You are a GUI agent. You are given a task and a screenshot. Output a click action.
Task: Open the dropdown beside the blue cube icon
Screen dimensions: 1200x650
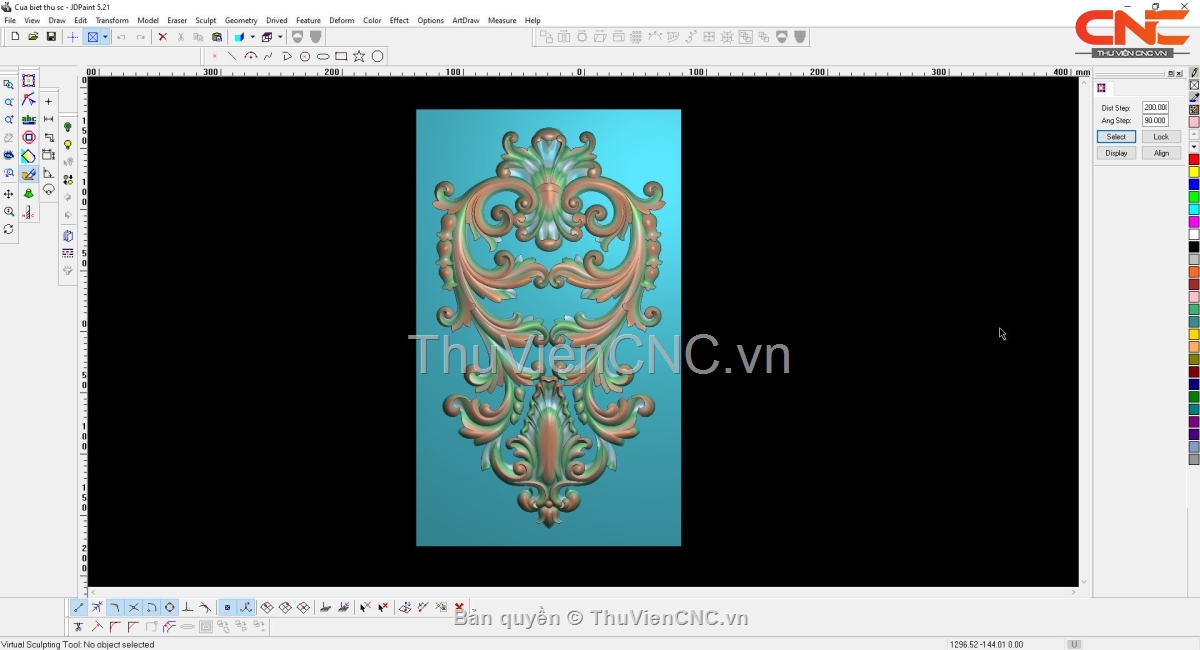(252, 37)
